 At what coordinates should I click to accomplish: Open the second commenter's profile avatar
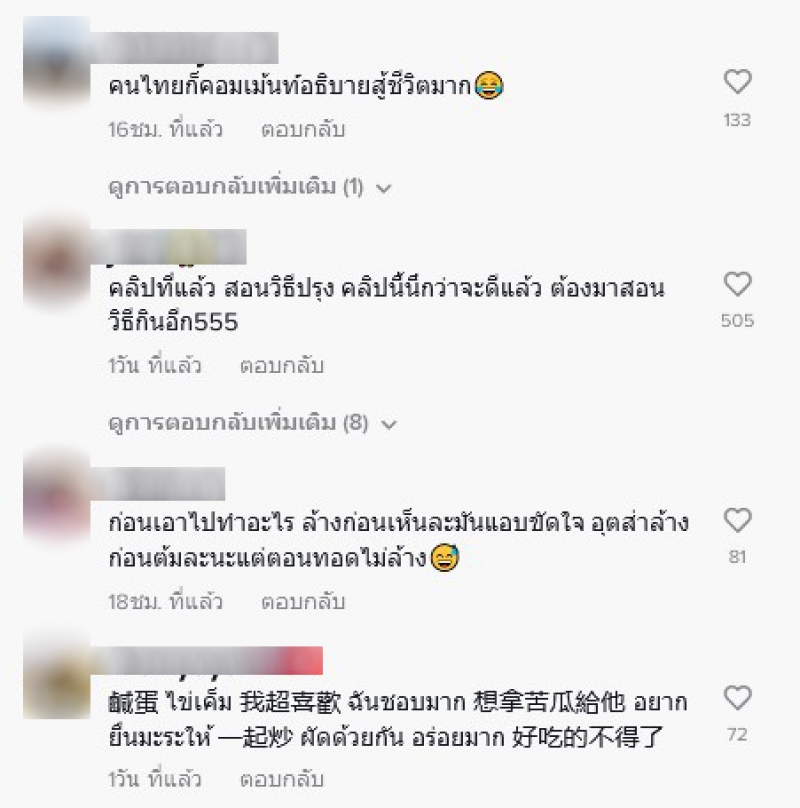pos(57,262)
